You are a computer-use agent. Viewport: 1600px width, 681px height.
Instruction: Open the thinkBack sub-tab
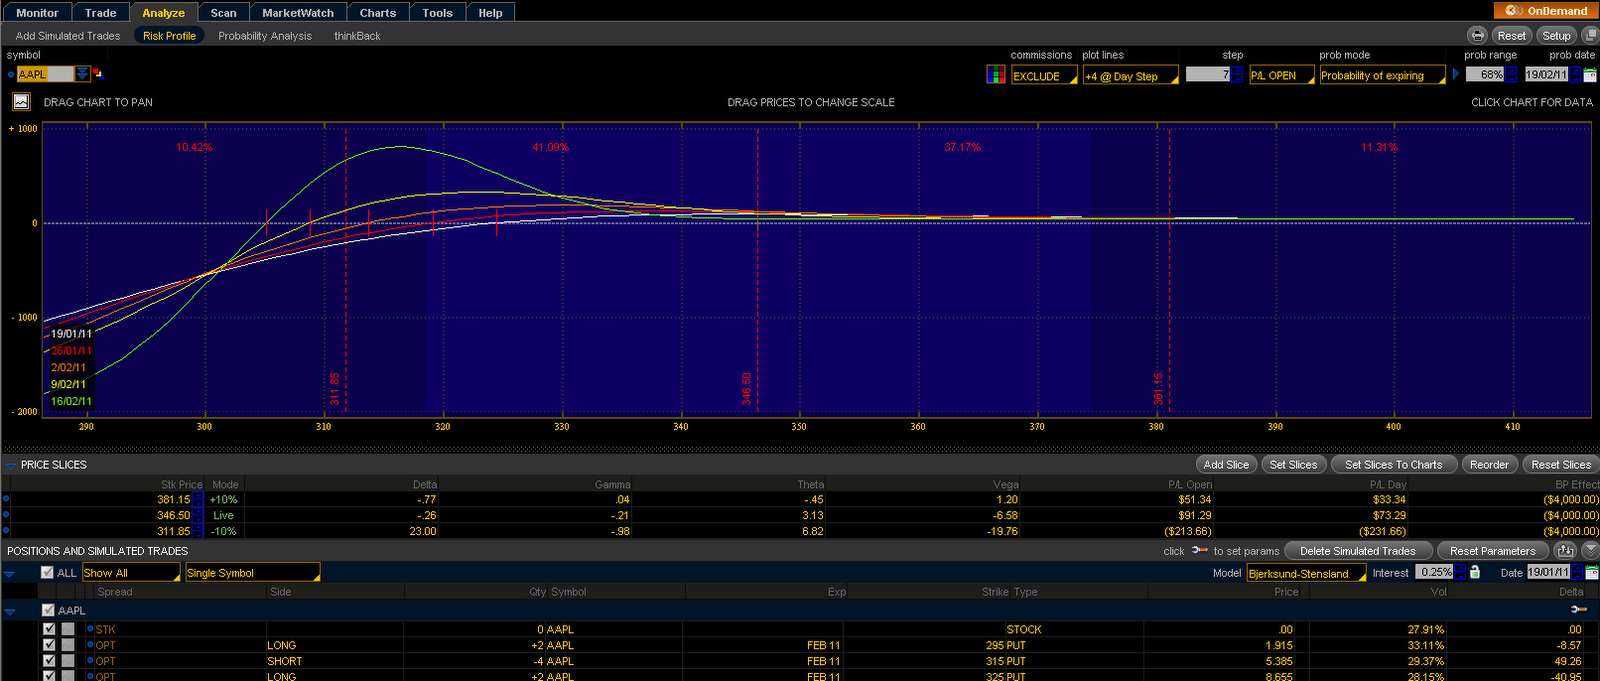click(357, 36)
